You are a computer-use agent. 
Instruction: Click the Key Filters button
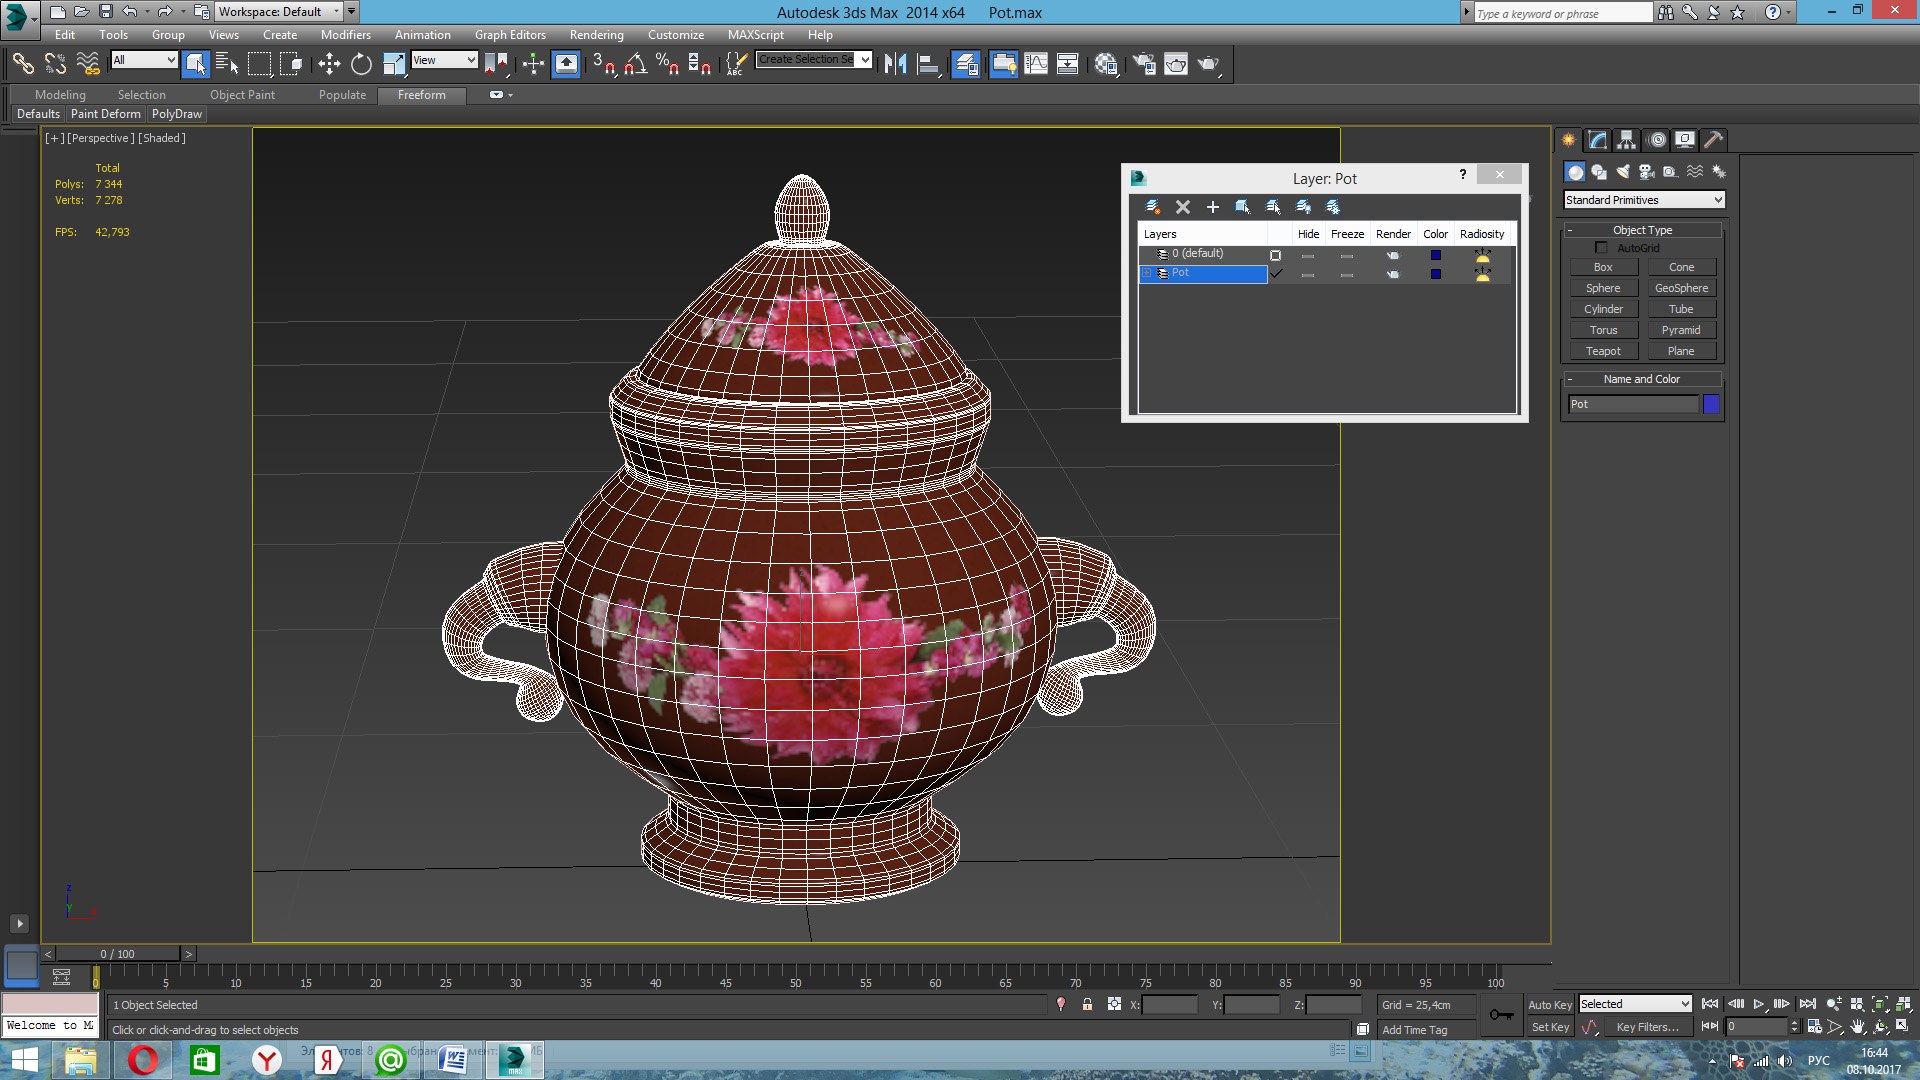pyautogui.click(x=1647, y=1027)
